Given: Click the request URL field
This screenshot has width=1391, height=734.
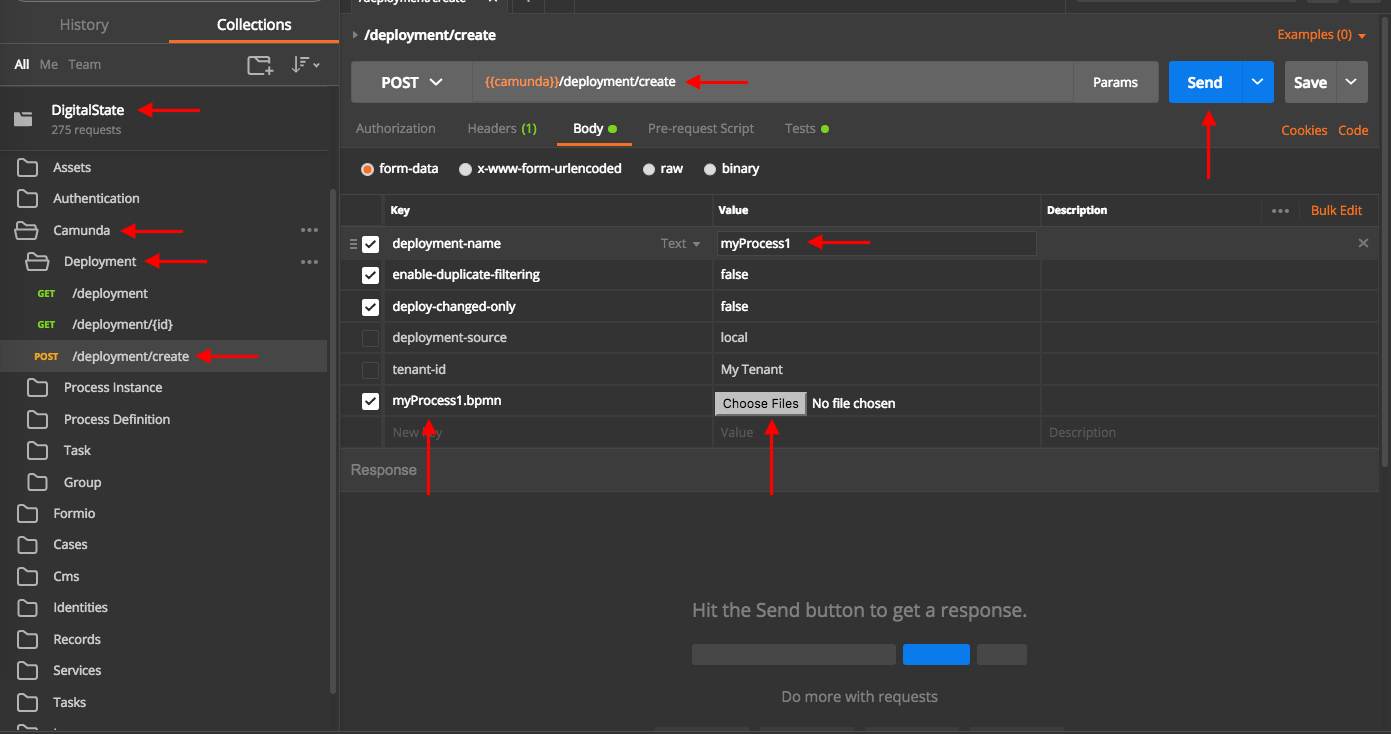Looking at the screenshot, I should tap(773, 82).
